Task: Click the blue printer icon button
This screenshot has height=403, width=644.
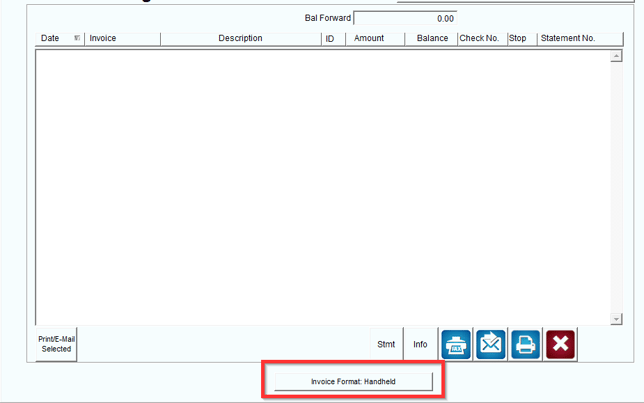Action: [x=525, y=344]
